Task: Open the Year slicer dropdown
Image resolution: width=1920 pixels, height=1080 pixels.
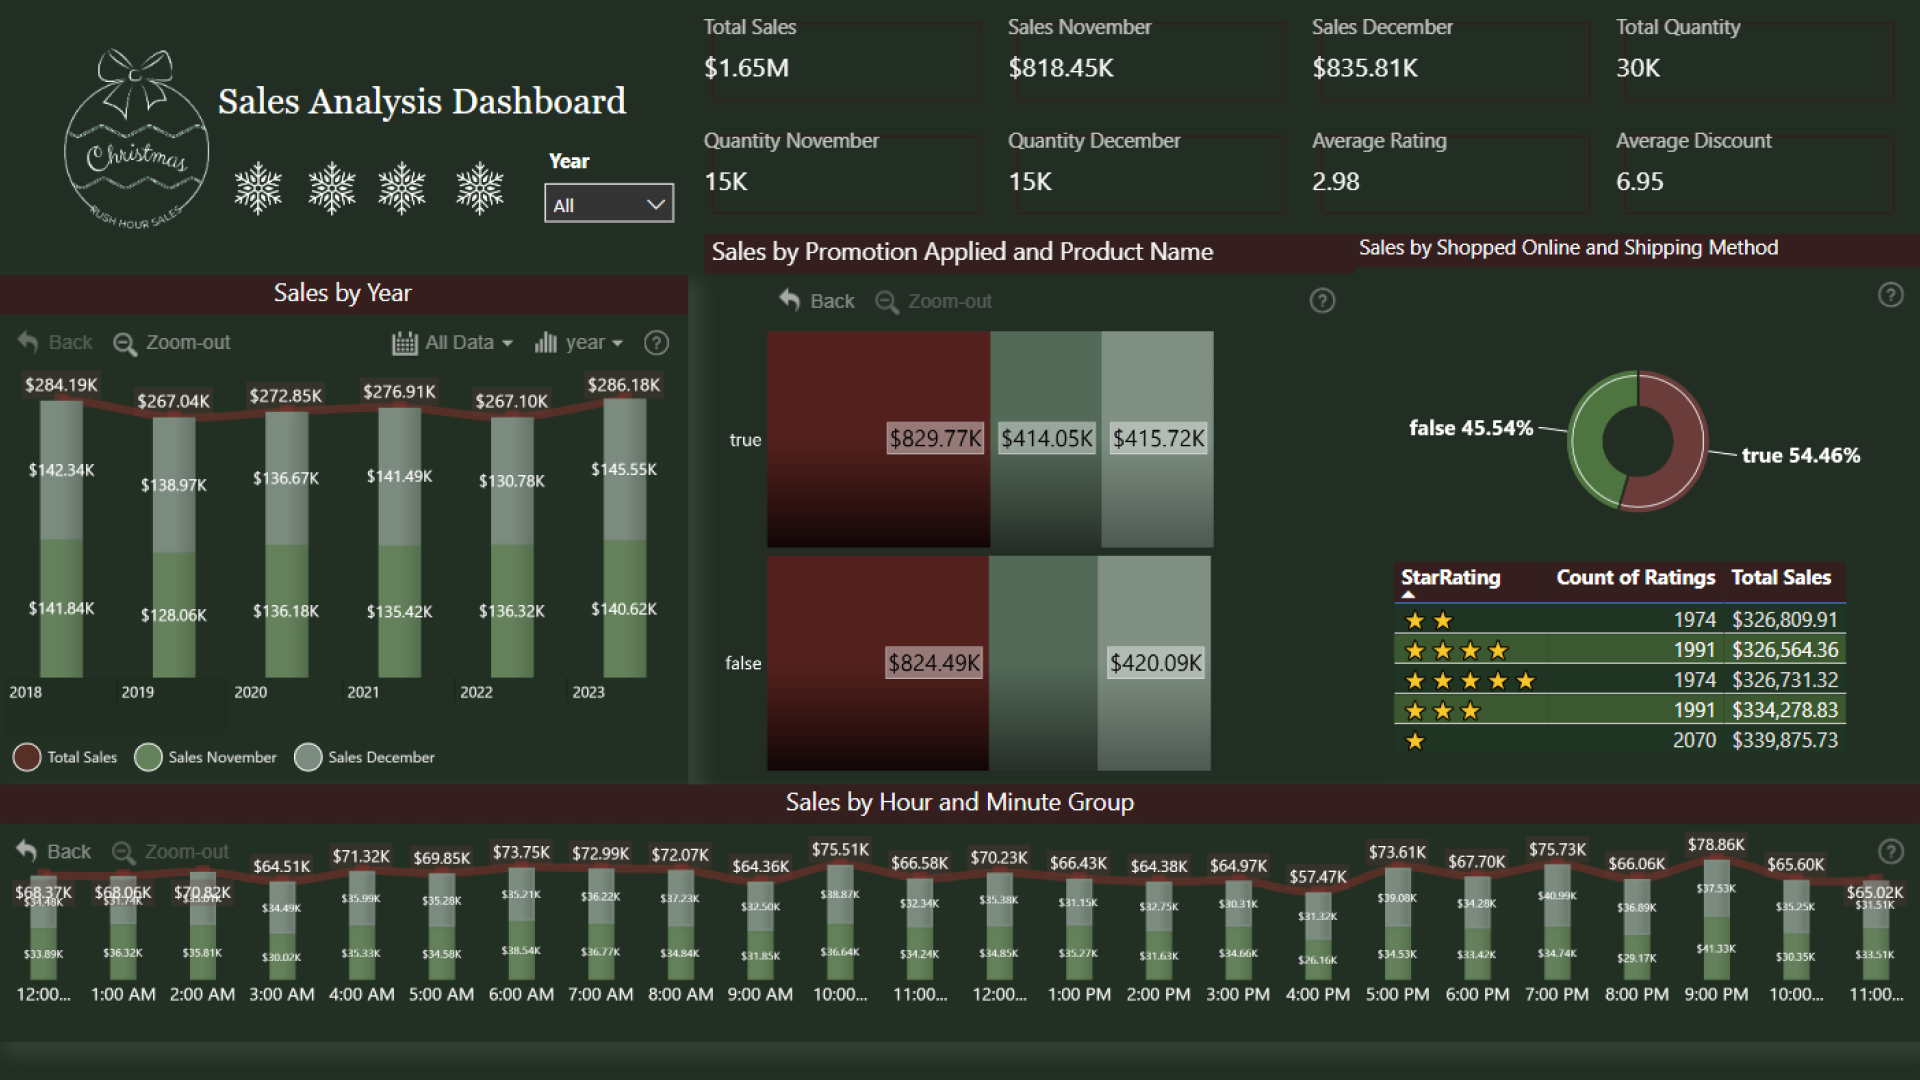Action: coord(609,204)
